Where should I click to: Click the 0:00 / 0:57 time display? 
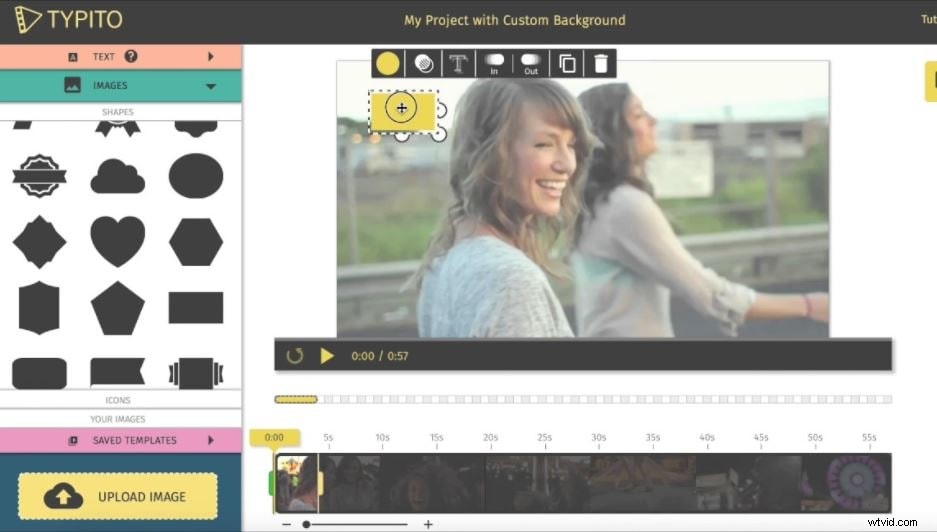(379, 356)
